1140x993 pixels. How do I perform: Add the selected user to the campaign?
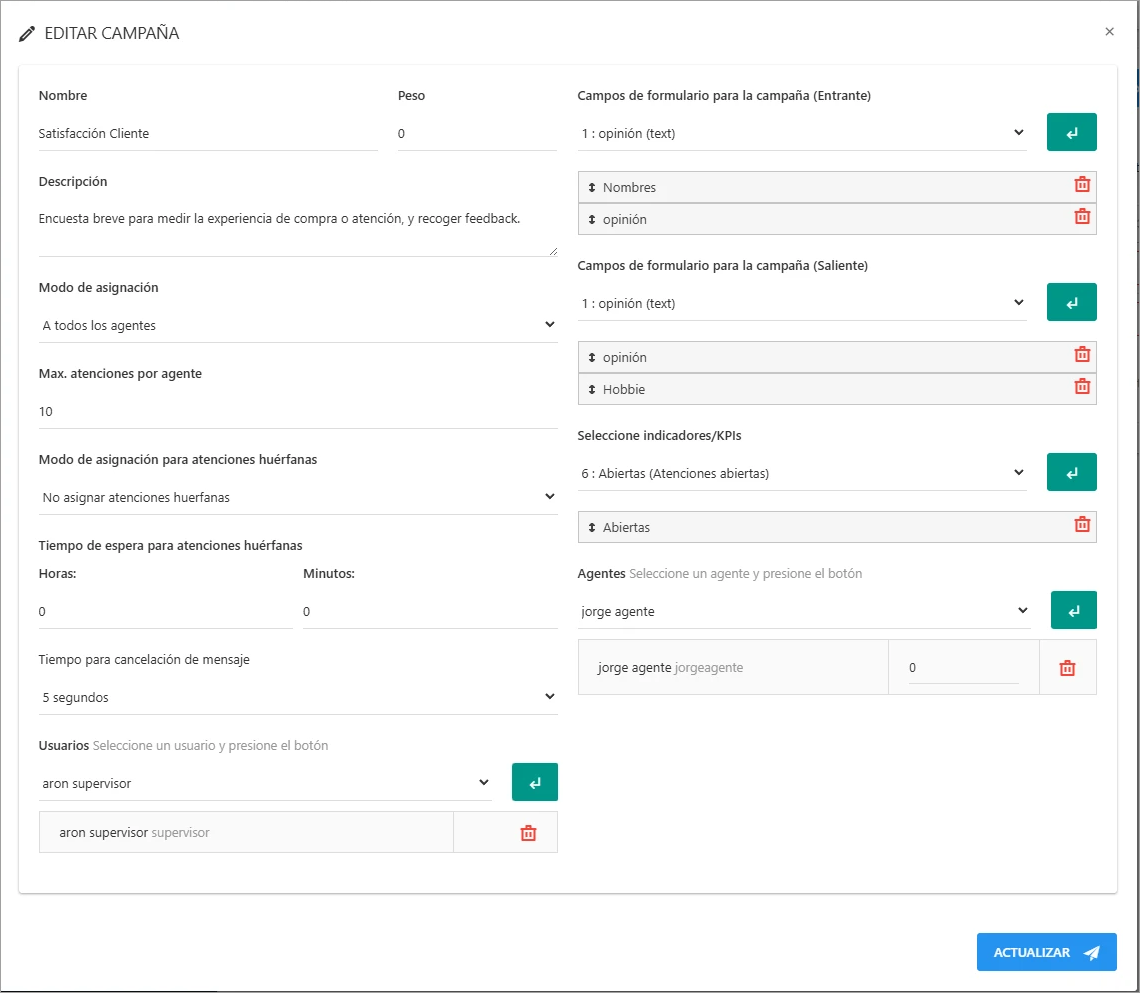(x=534, y=781)
